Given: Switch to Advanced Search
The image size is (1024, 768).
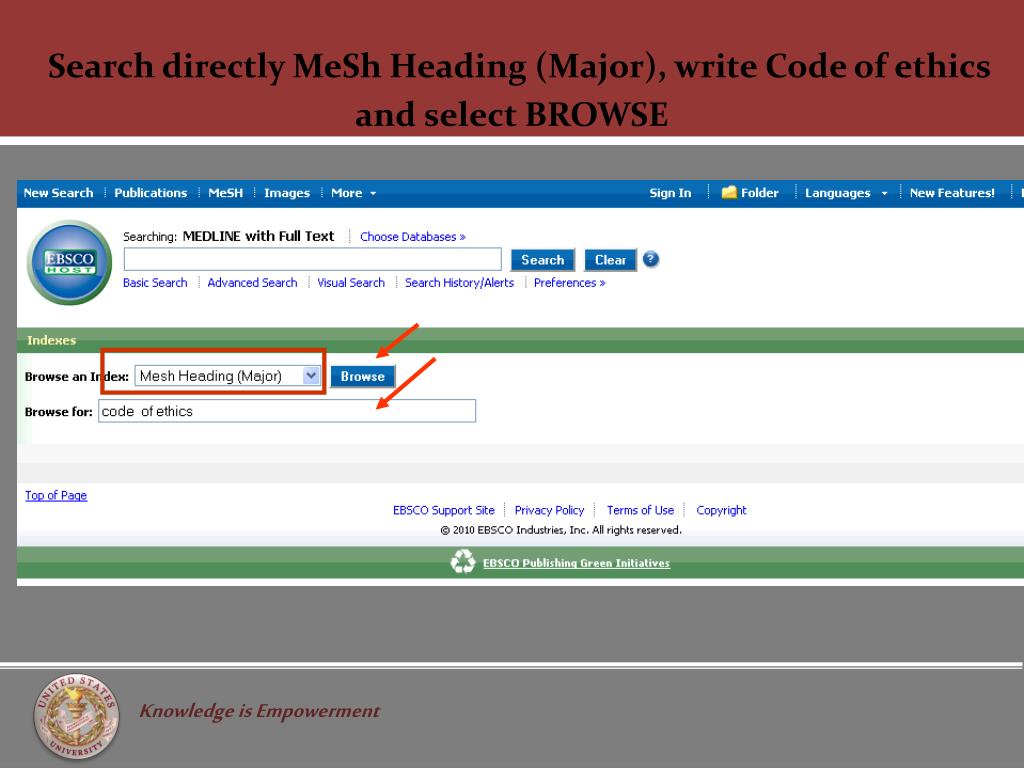Looking at the screenshot, I should click(252, 282).
